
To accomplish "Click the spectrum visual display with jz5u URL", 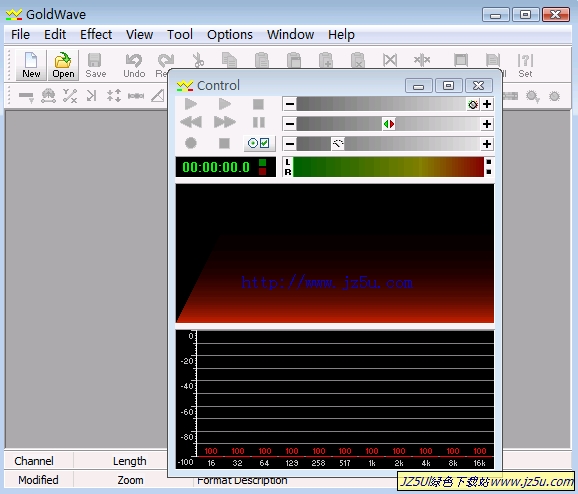I will 335,254.
